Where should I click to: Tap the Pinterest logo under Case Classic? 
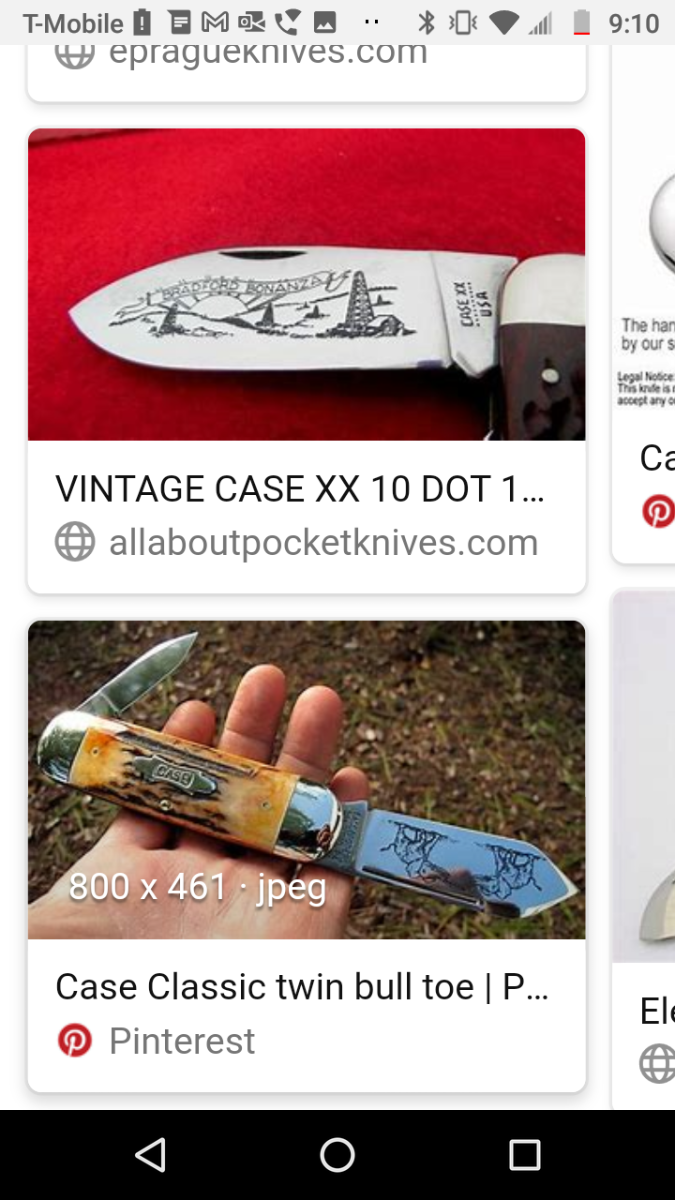tap(75, 1041)
